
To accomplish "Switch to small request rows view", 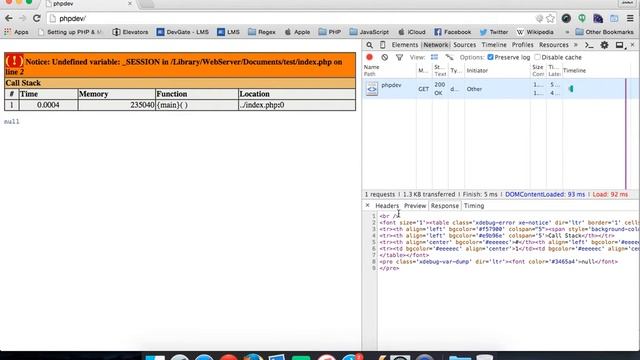I will (x=449, y=57).
